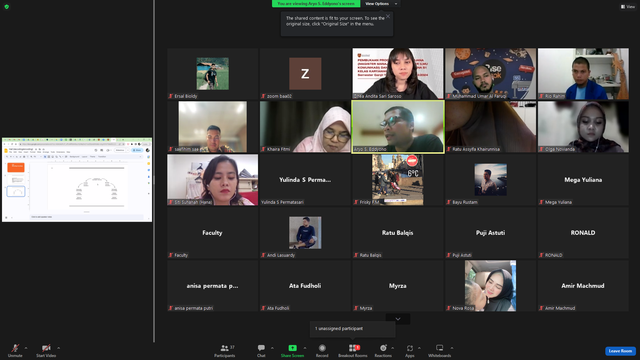This screenshot has height=360, width=640.
Task: Open Breakout Rooms
Action: click(353, 350)
